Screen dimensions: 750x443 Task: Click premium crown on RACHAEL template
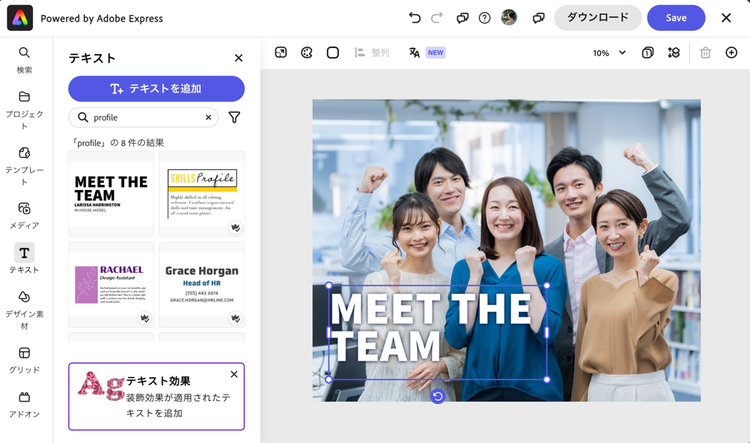pos(144,318)
